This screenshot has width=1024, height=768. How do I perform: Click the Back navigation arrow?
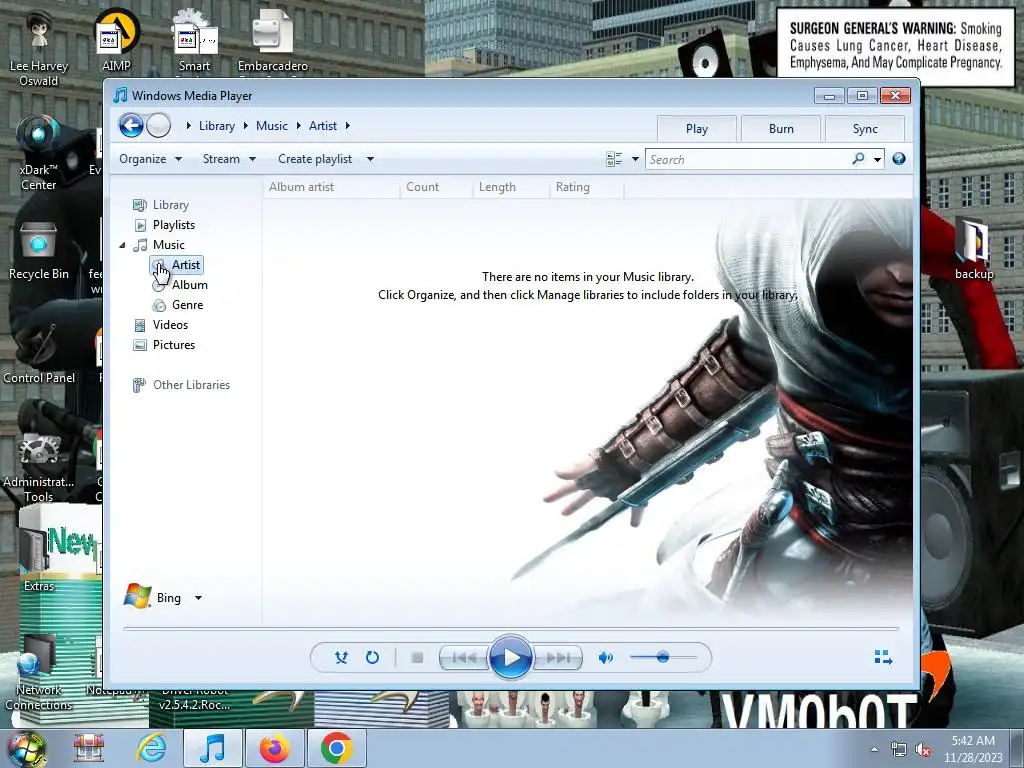[x=131, y=125]
